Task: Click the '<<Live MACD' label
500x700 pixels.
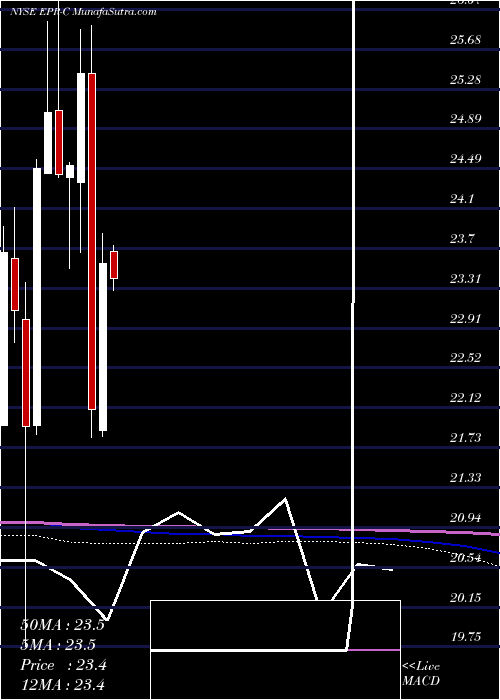Action: (x=421, y=674)
